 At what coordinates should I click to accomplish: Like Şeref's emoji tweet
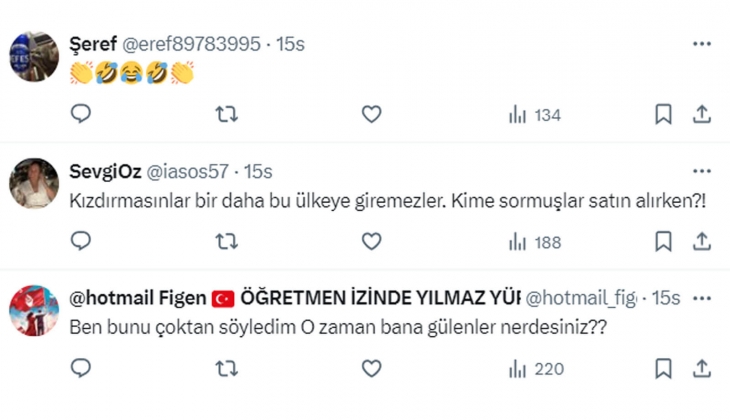pyautogui.click(x=371, y=115)
